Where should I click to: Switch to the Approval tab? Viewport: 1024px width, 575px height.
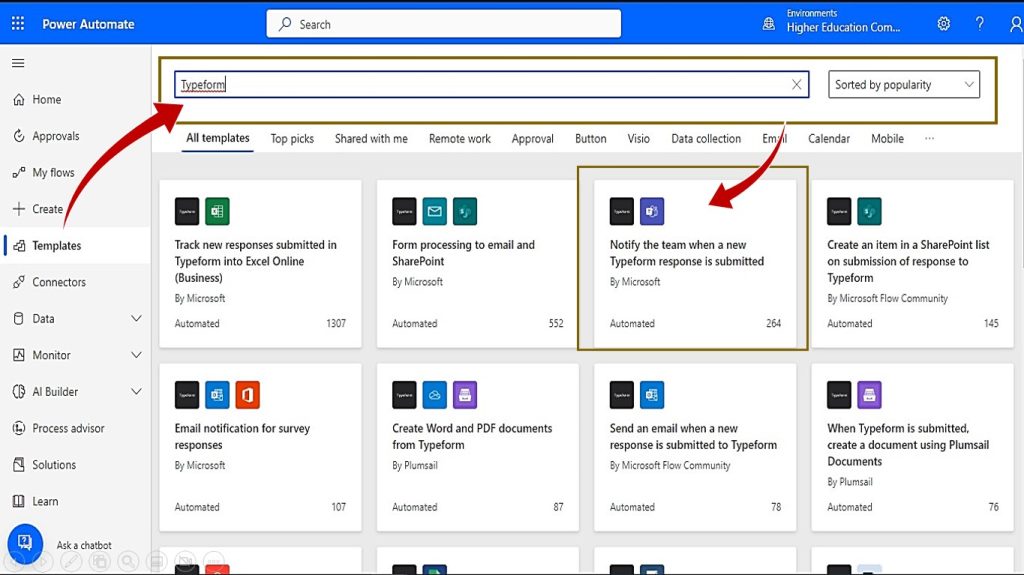(x=532, y=139)
